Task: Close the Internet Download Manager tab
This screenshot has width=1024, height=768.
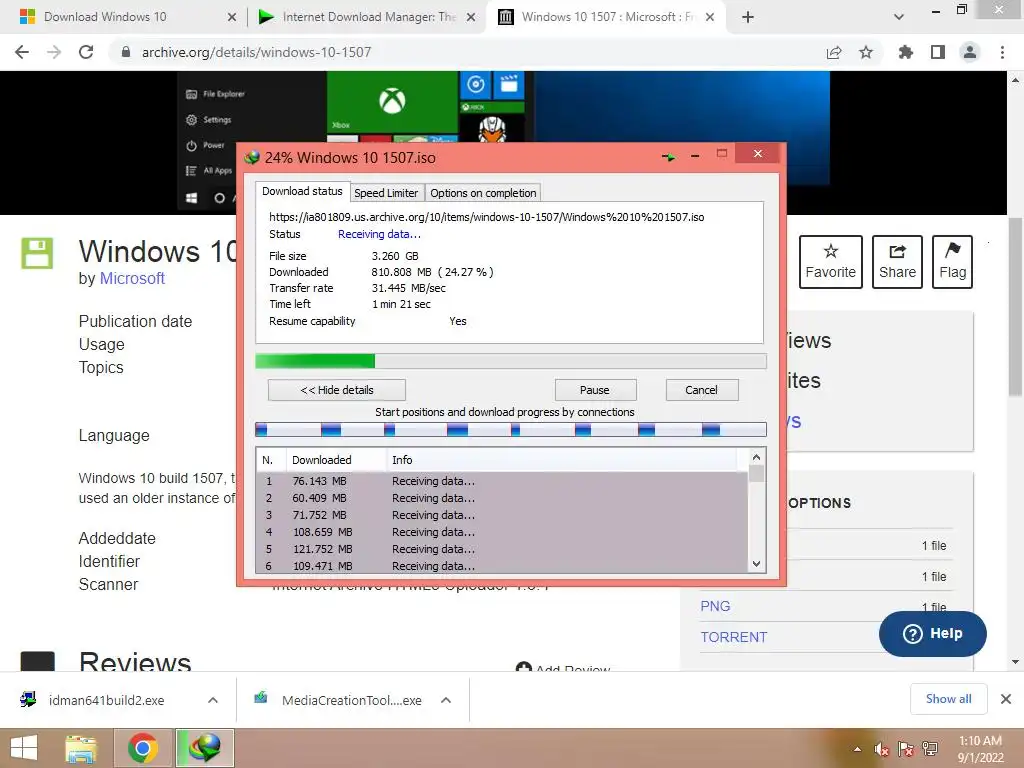Action: coord(471,17)
